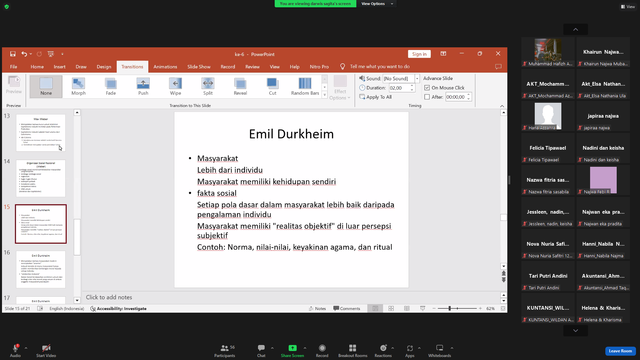Click the zoom level slider handle
The width and height of the screenshot is (640, 360).
pyautogui.click(x=449, y=309)
